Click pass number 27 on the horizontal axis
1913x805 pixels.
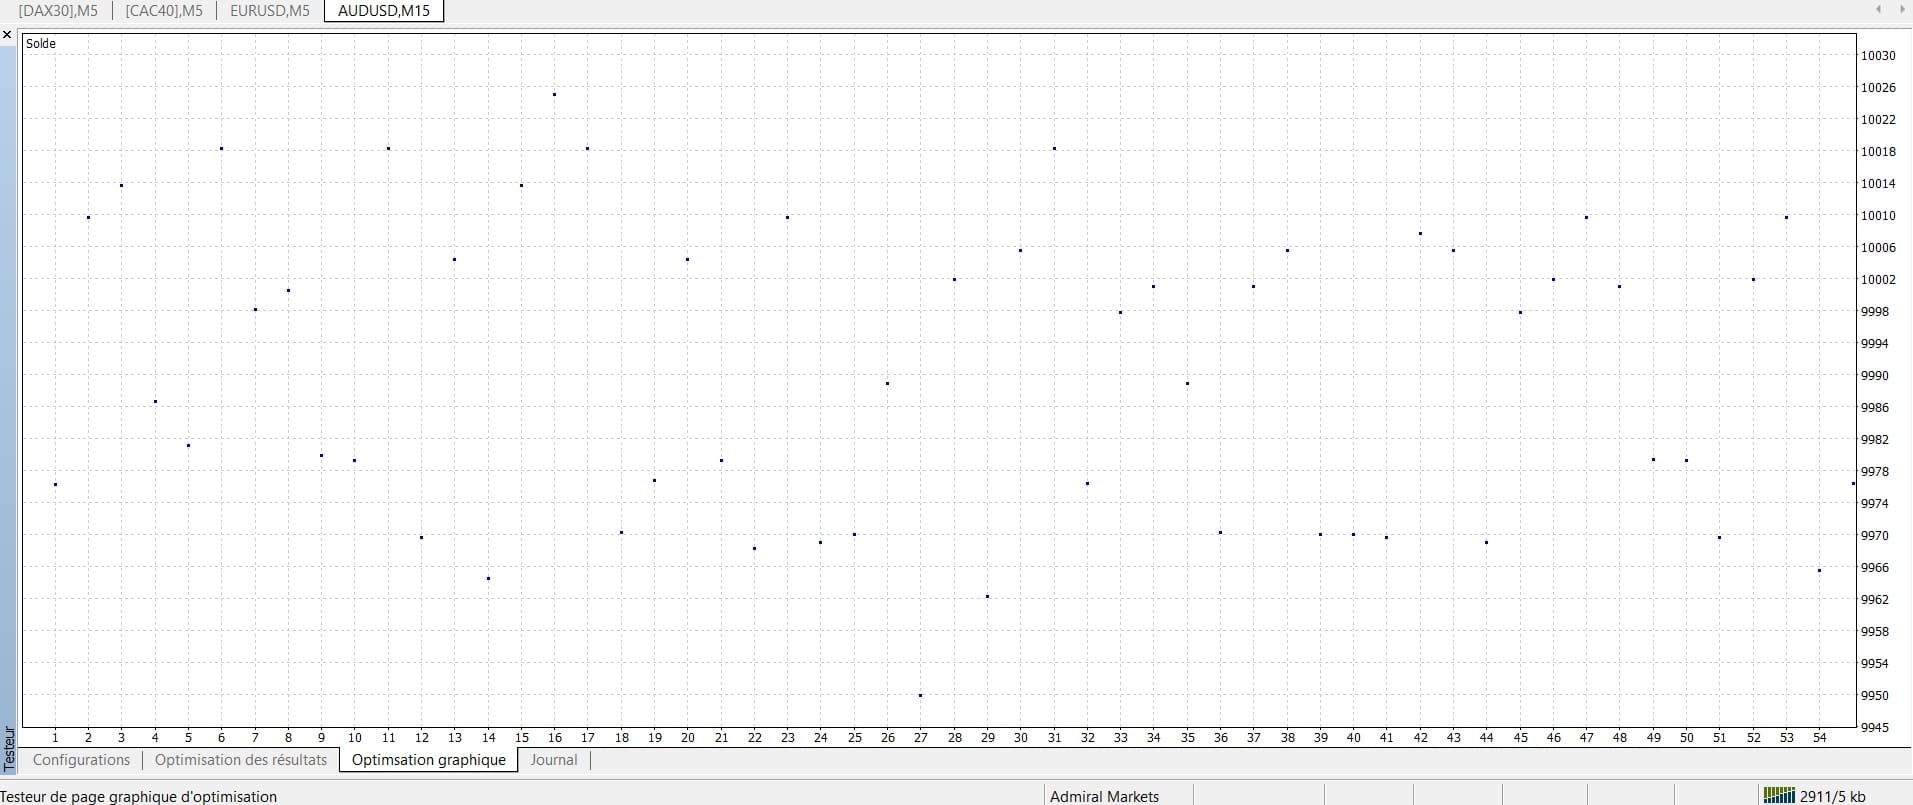pyautogui.click(x=921, y=738)
